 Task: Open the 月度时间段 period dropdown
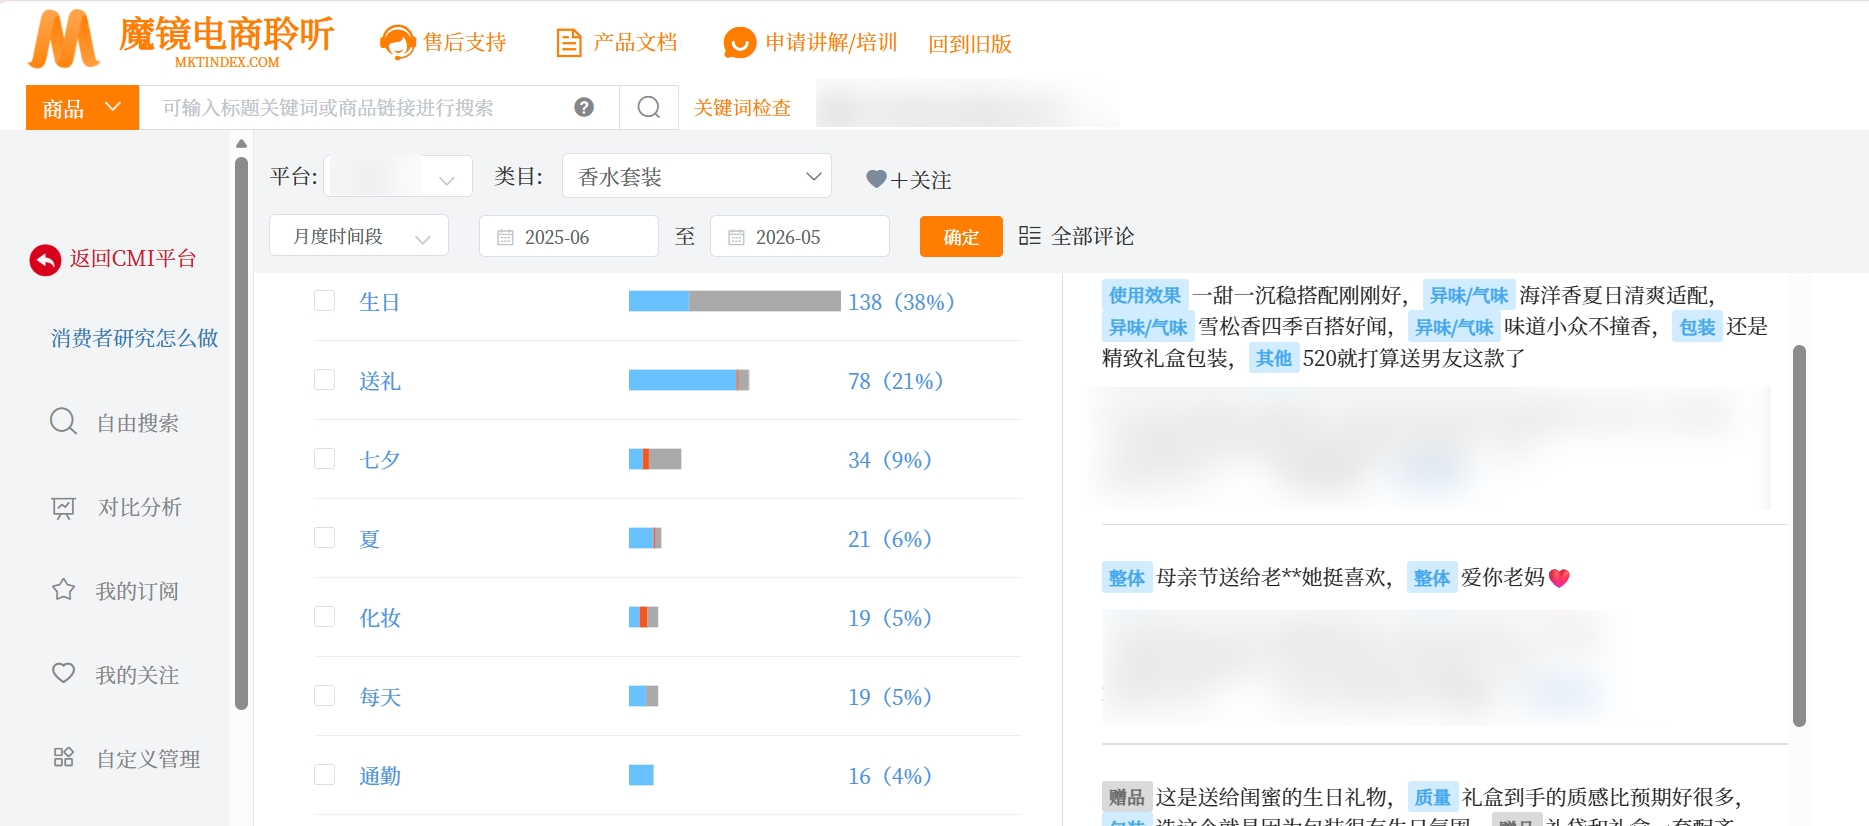359,236
